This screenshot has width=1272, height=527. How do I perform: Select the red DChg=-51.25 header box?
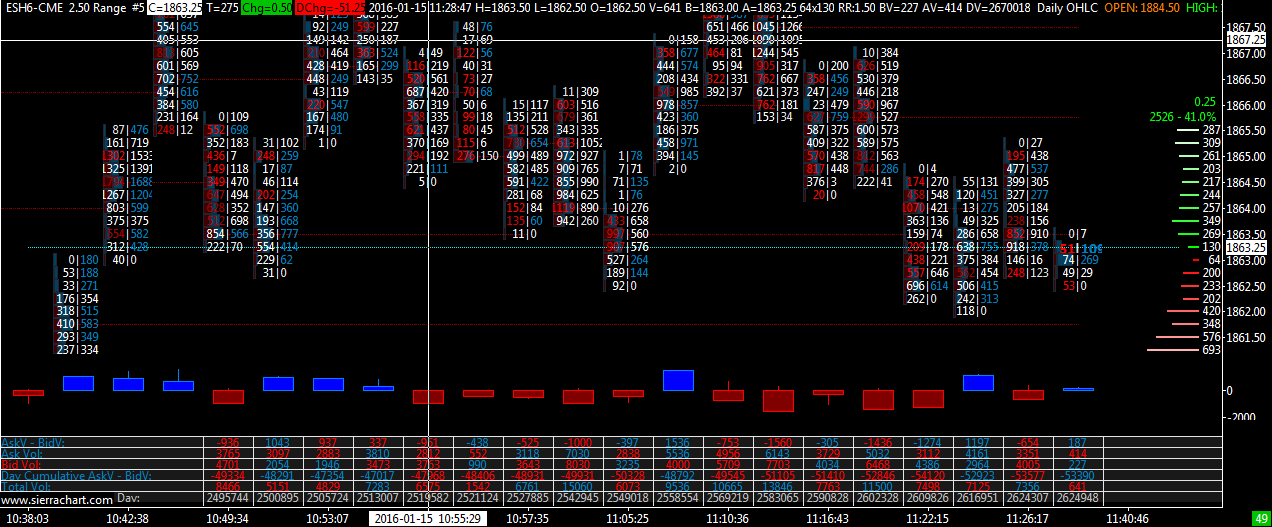(x=329, y=7)
